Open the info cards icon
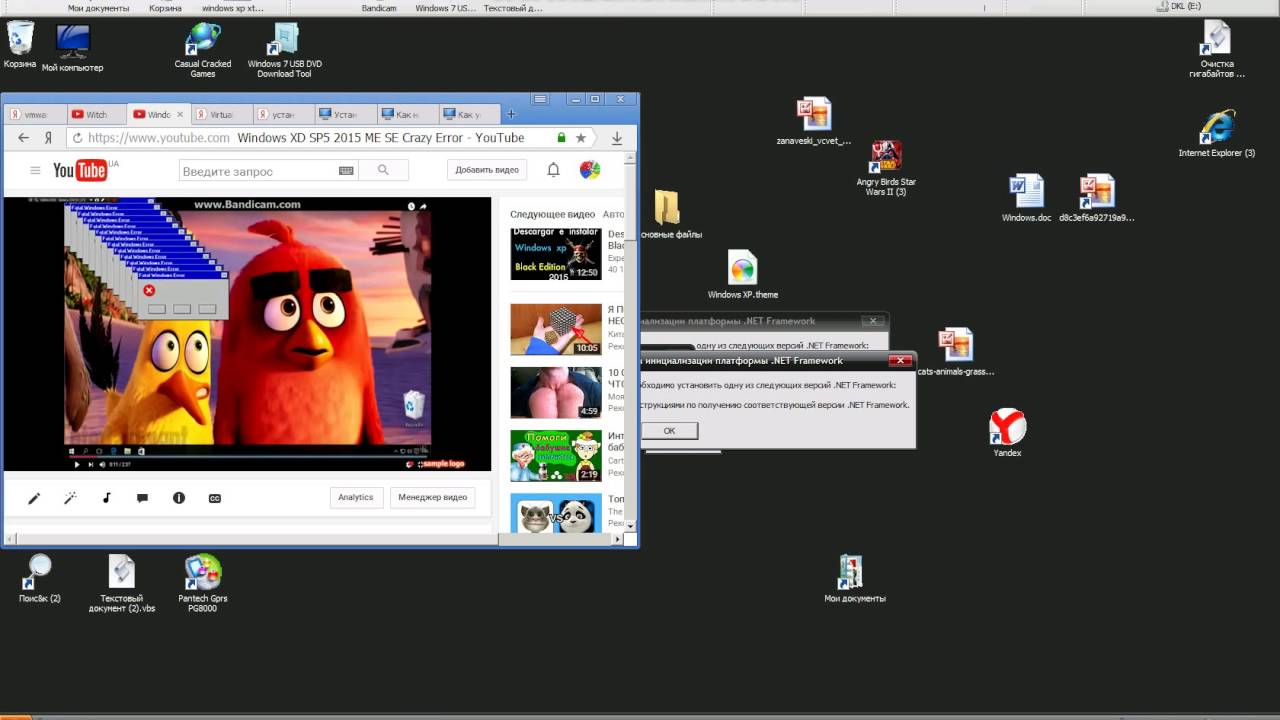 tap(179, 498)
